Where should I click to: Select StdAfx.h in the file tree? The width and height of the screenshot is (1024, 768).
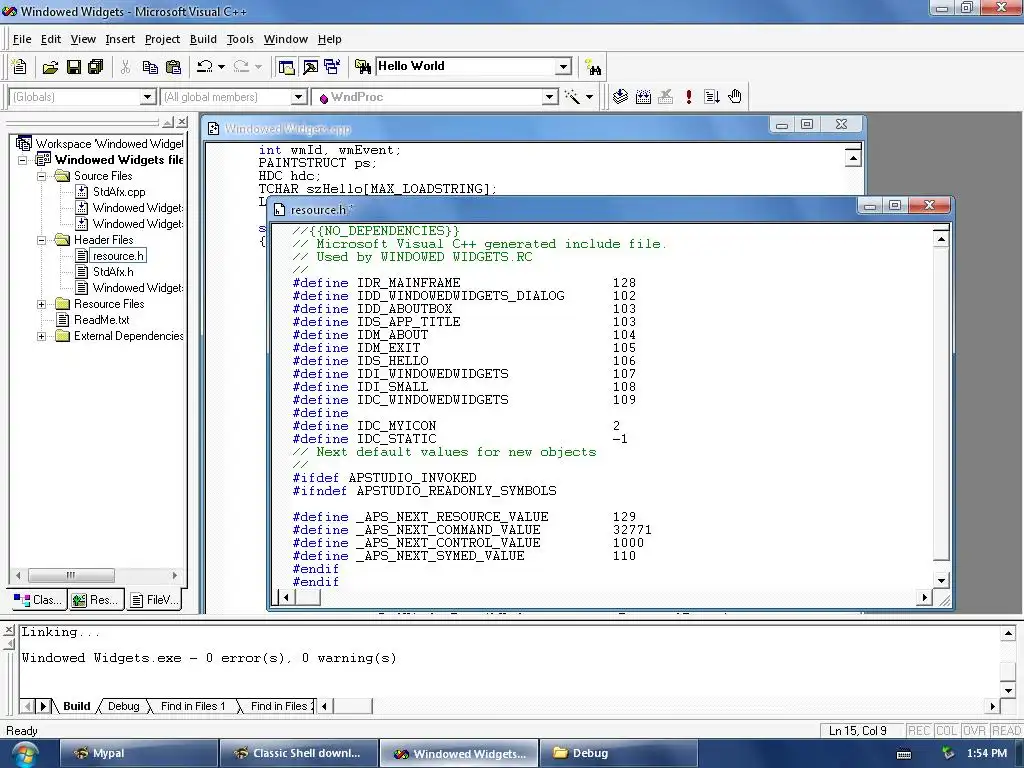113,272
